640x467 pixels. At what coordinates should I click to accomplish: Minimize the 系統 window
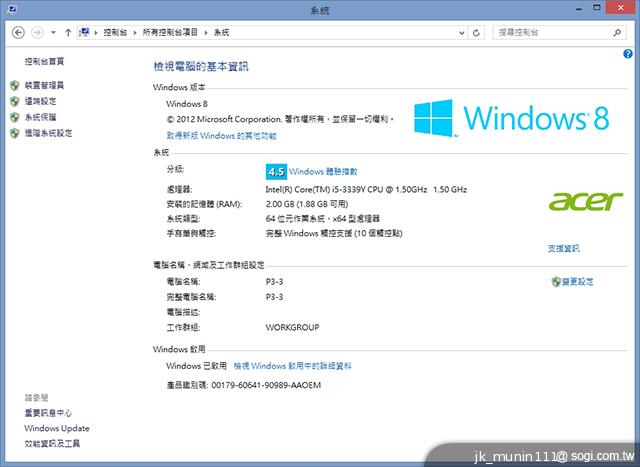tap(579, 9)
